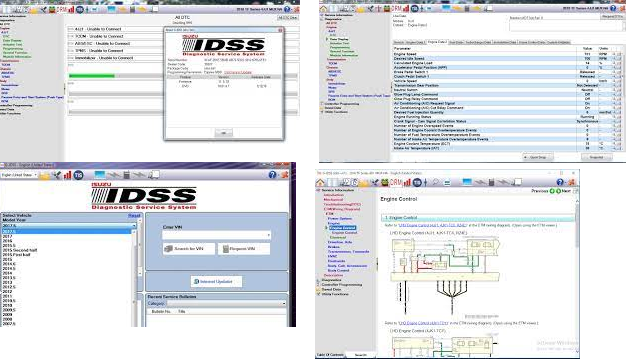Screen dimensions: 635x364
Task: Open first LHD Engine Control ETM link
Action: click(x=433, y=225)
